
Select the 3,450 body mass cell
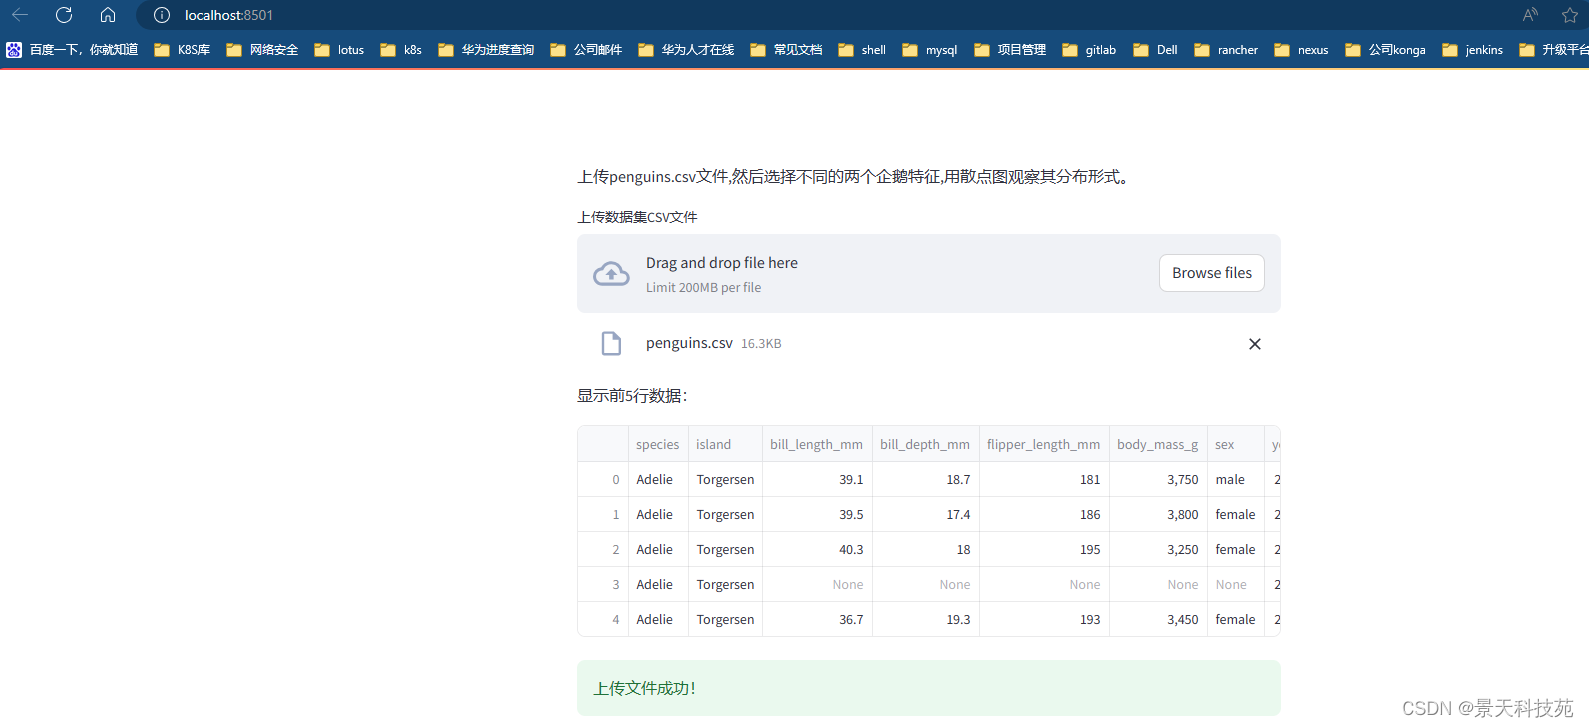pos(1158,620)
